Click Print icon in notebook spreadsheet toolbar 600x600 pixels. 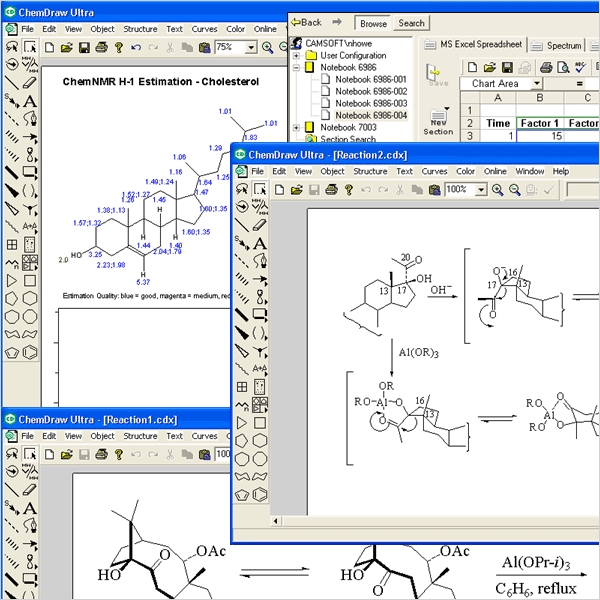[x=546, y=68]
